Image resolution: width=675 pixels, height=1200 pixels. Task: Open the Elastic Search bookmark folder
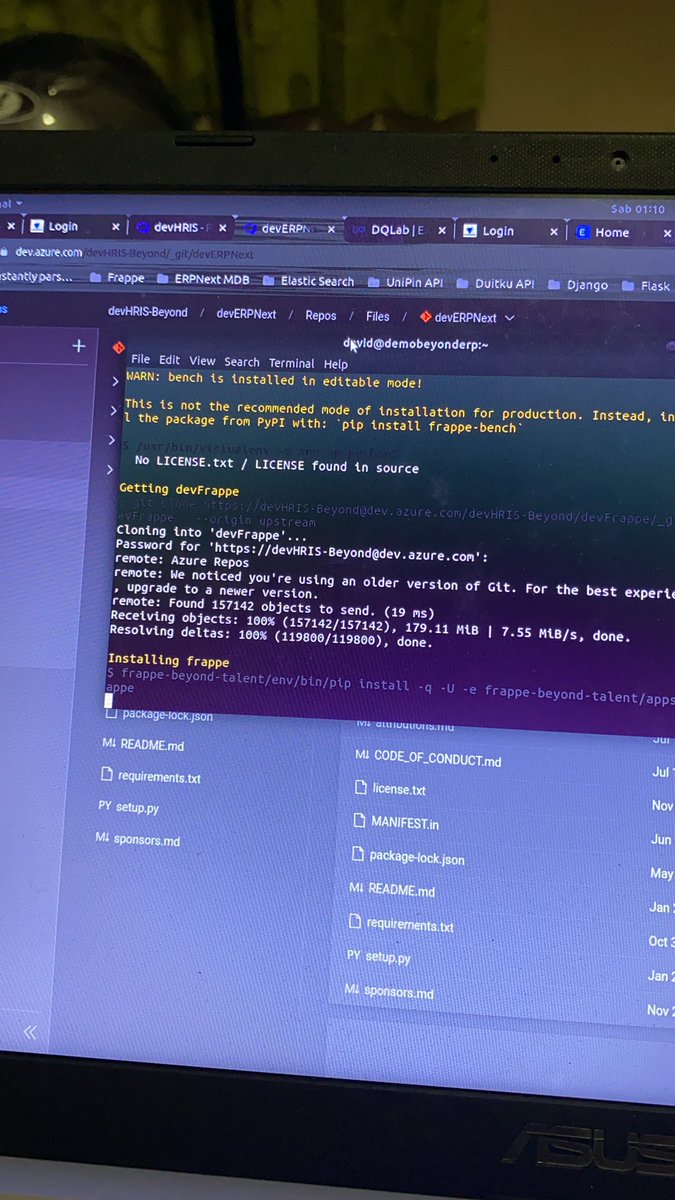(308, 281)
